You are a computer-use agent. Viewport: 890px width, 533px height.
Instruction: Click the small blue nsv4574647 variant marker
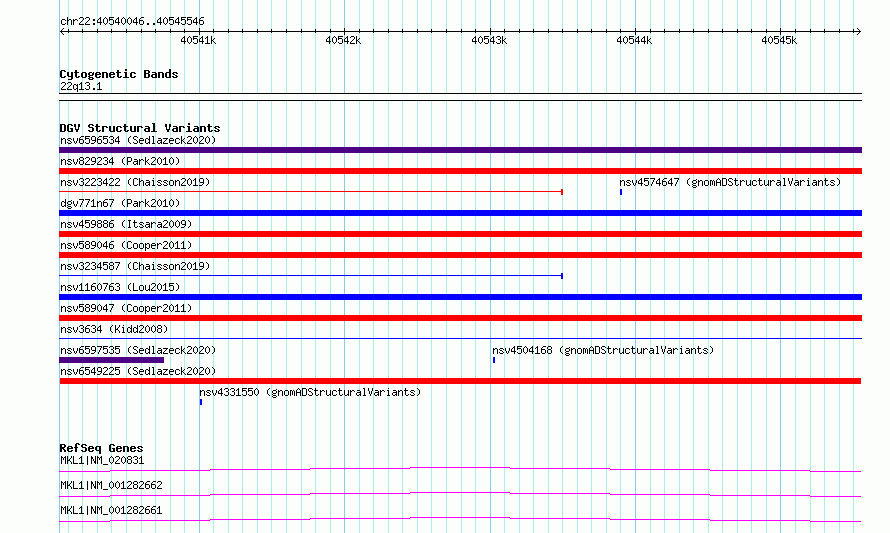(621, 192)
